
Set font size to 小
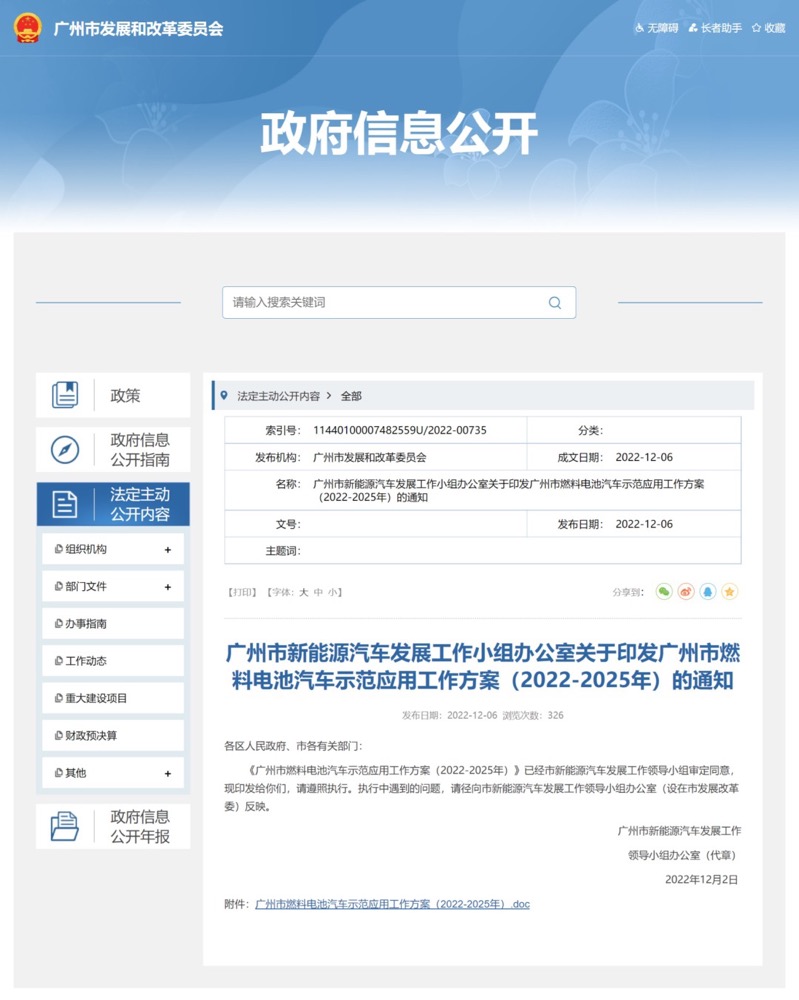click(x=332, y=592)
